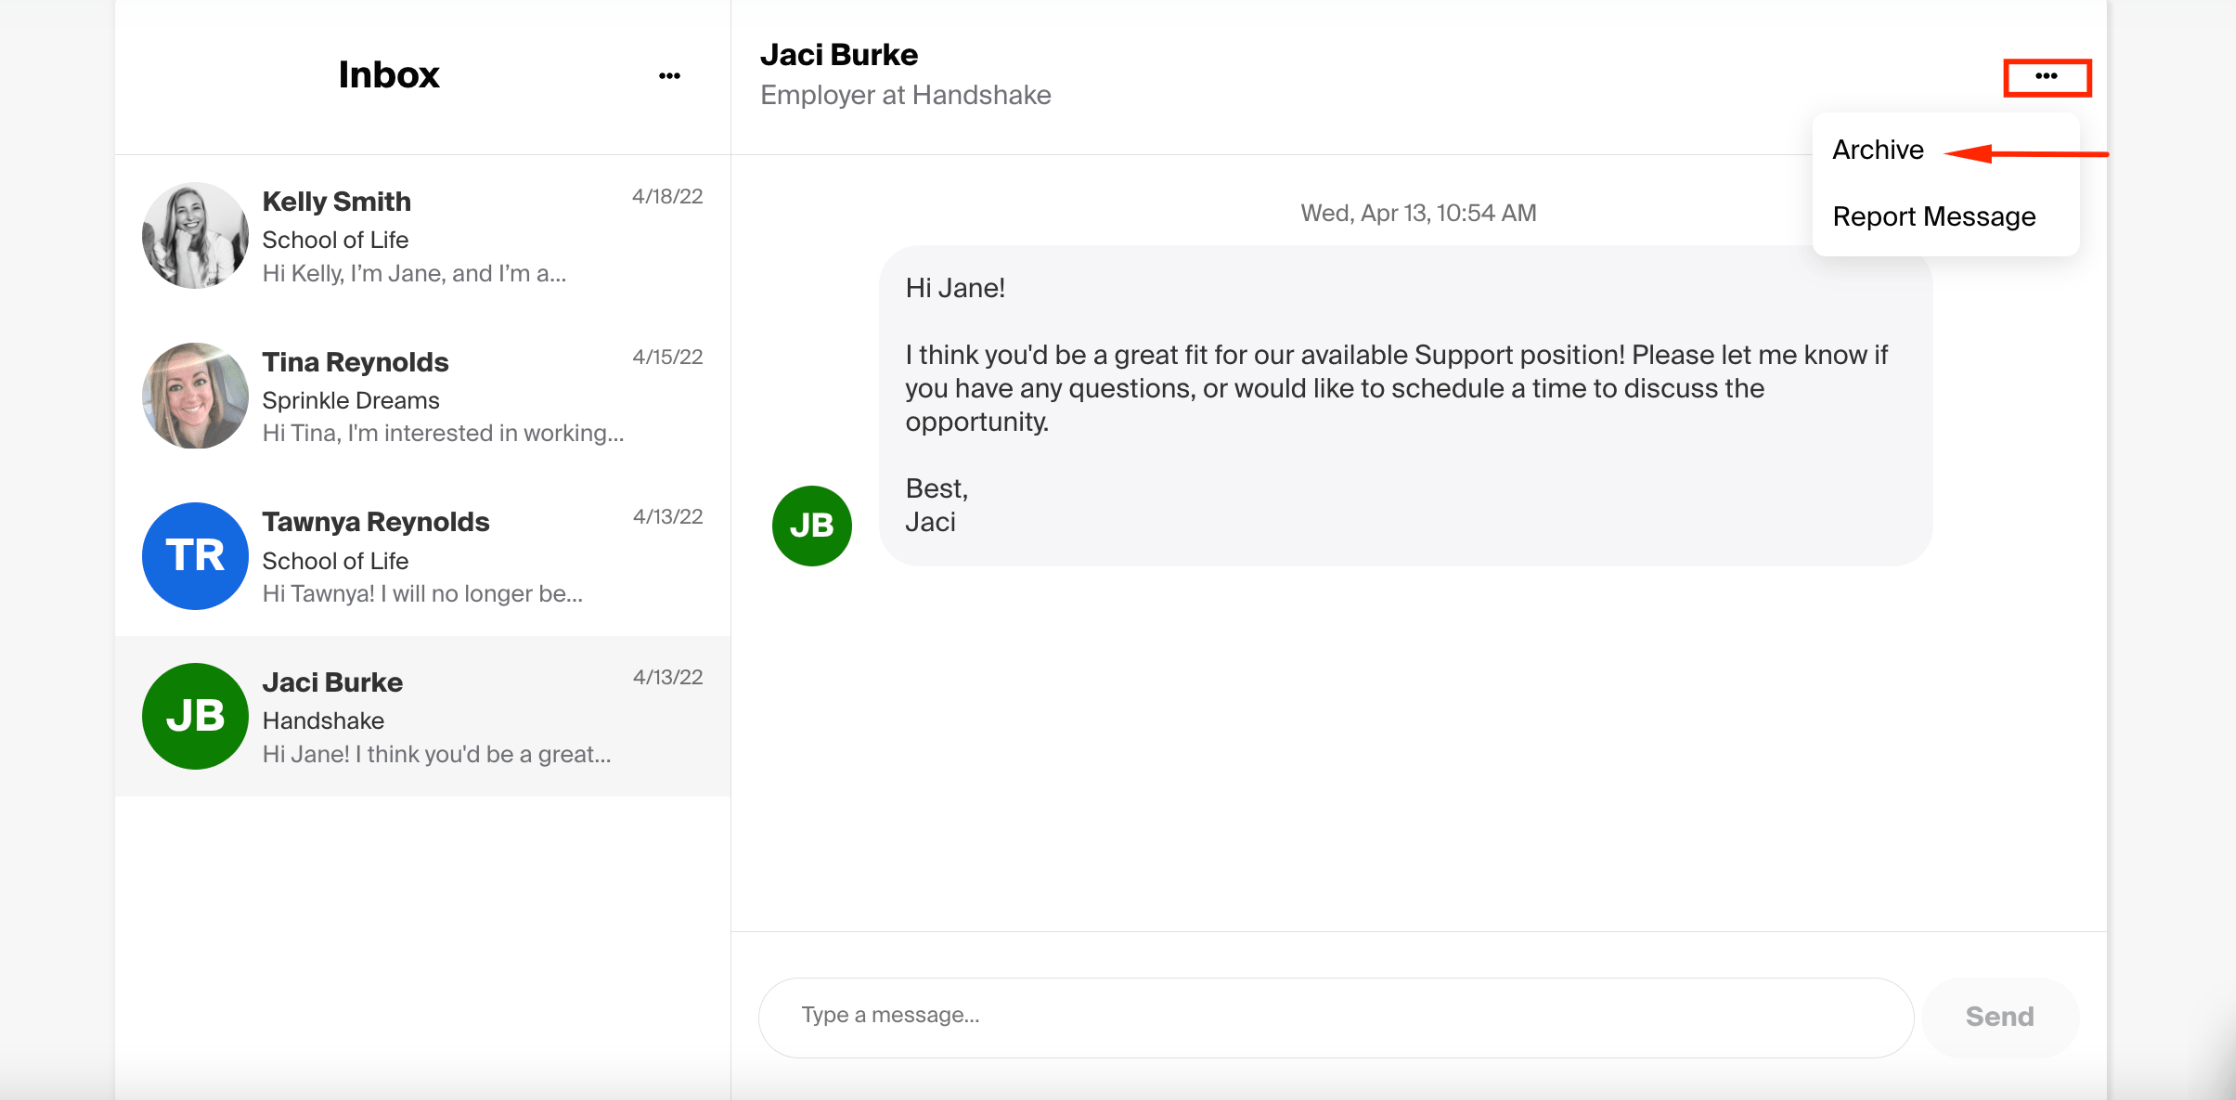Viewport: 2236px width, 1100px height.
Task: Click the Inbox heading
Action: (388, 75)
